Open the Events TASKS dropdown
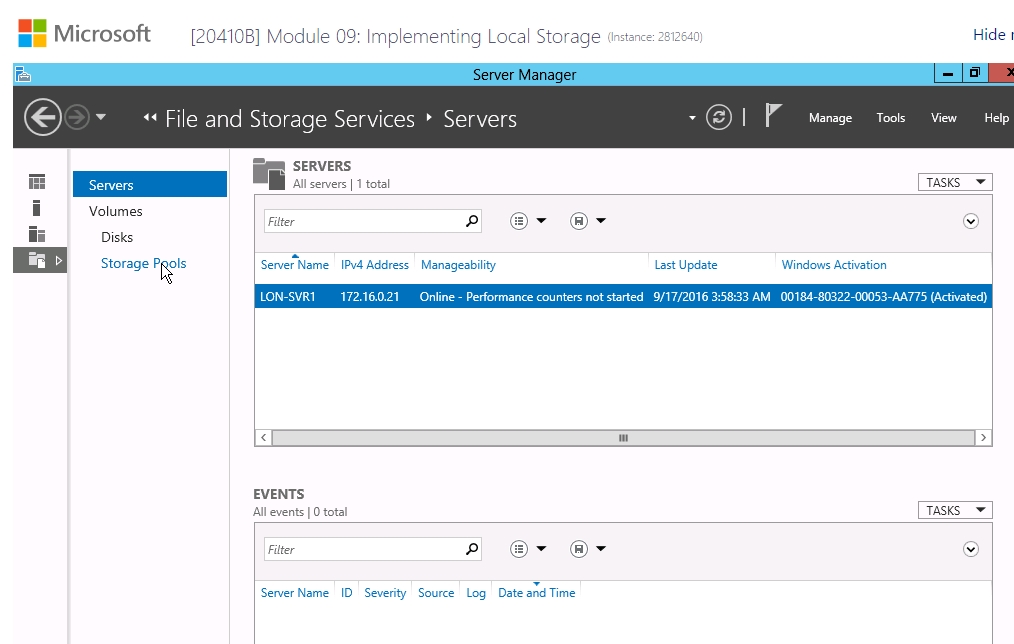 955,510
